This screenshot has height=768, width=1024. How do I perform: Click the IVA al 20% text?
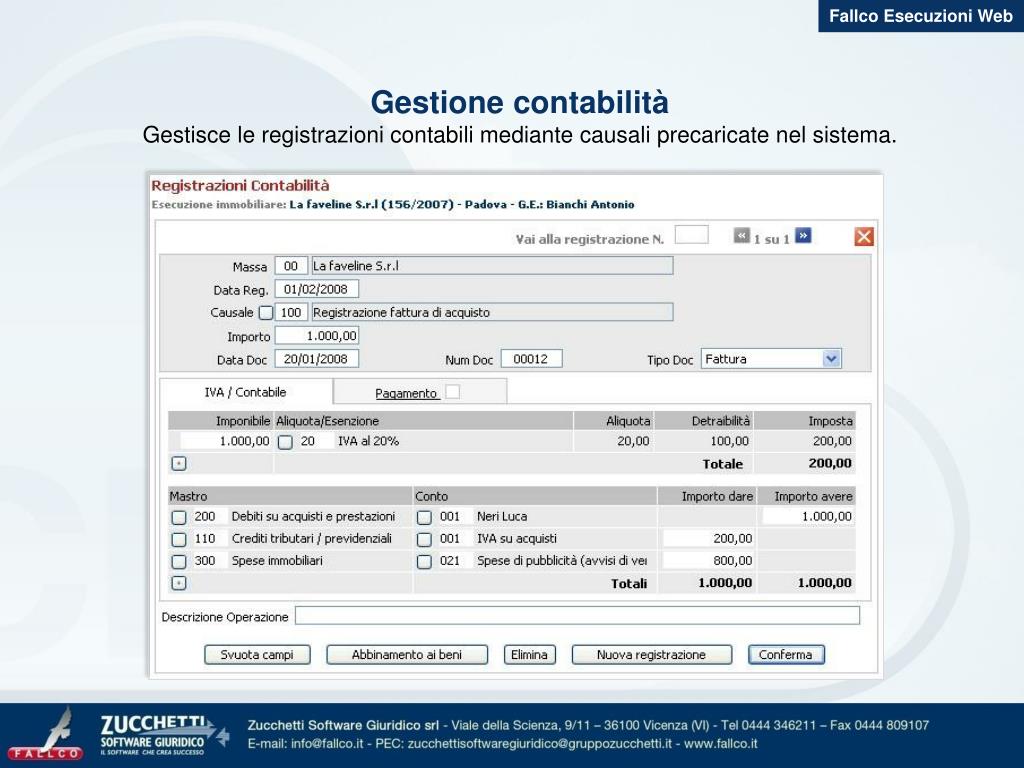pos(368,441)
